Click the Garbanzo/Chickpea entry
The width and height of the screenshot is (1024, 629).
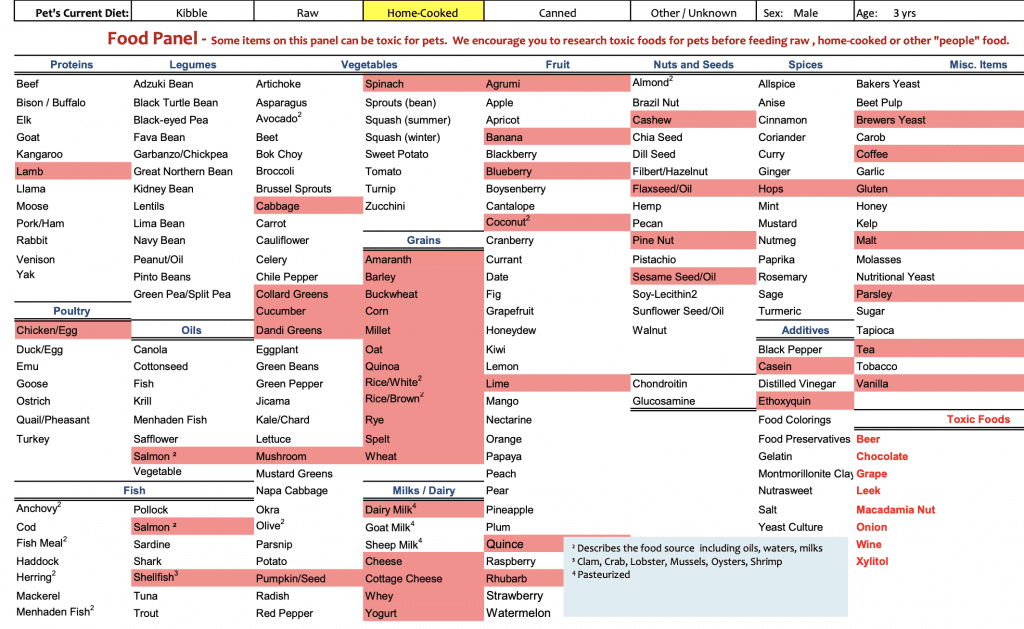pyautogui.click(x=181, y=154)
